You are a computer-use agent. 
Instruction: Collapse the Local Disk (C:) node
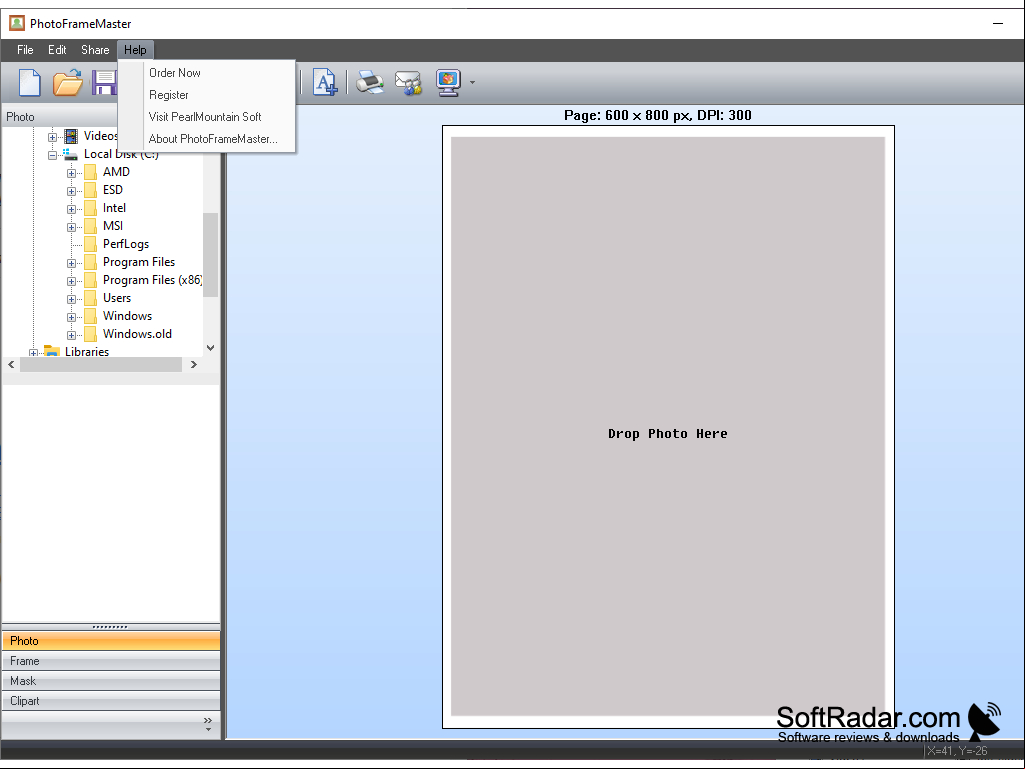coord(52,156)
